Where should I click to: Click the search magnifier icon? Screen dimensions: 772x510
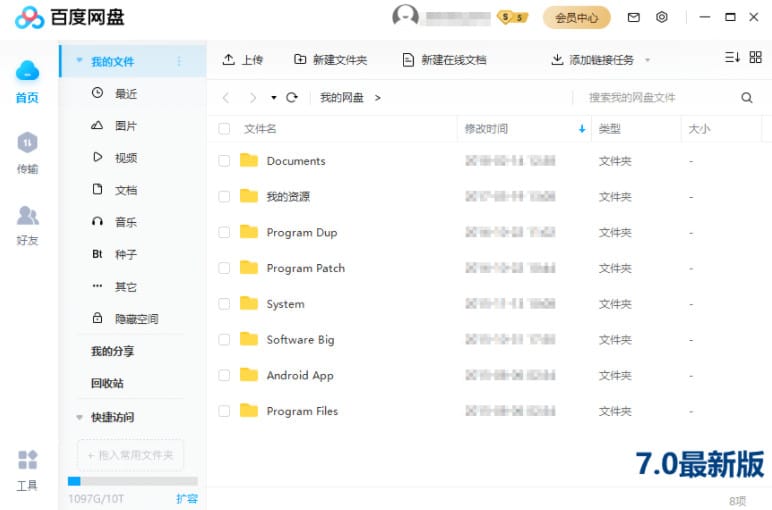point(746,97)
